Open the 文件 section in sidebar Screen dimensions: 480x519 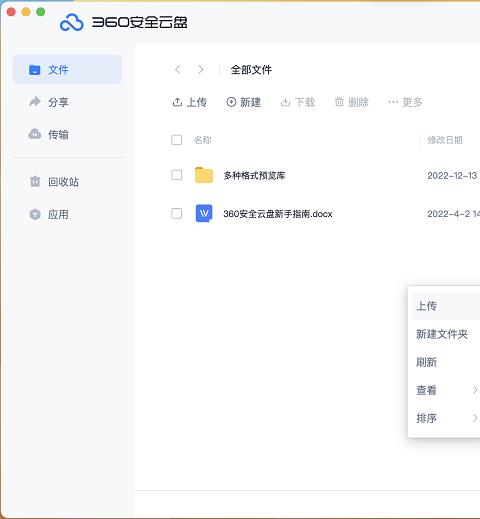click(67, 70)
